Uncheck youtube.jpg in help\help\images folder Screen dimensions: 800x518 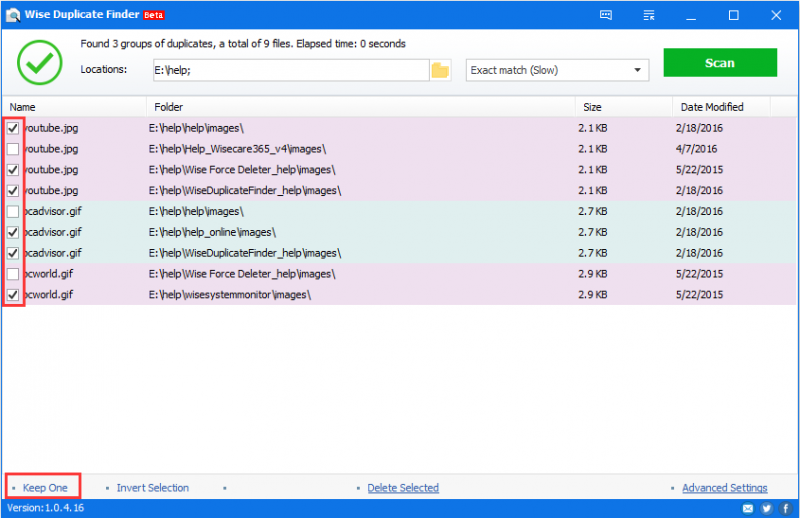tap(13, 128)
